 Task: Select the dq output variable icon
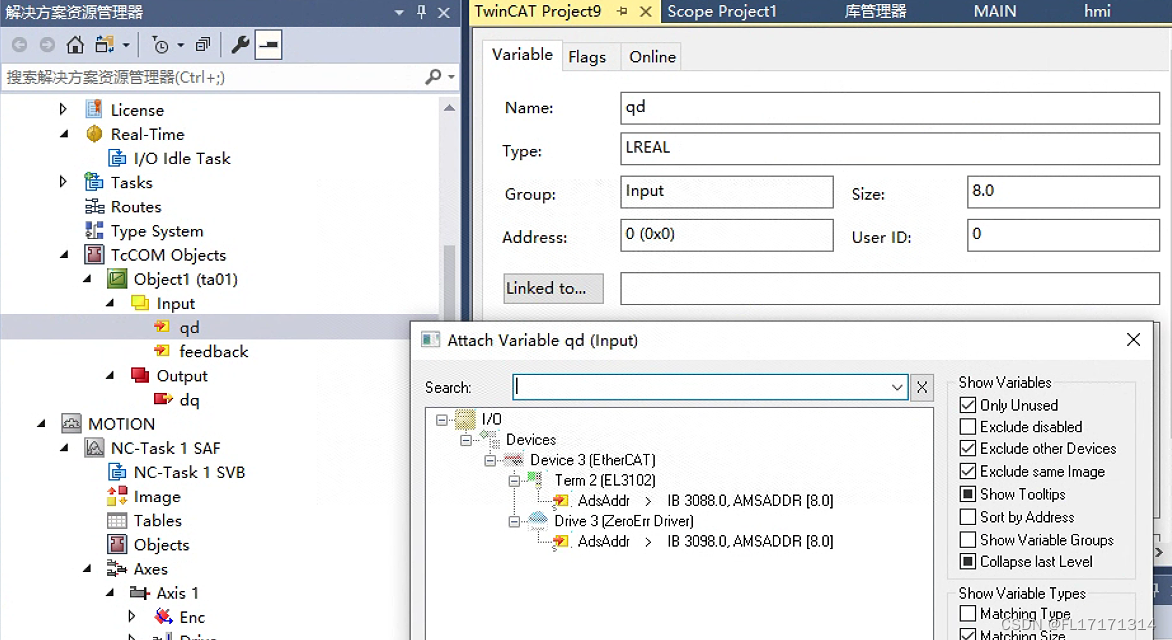pyautogui.click(x=163, y=399)
